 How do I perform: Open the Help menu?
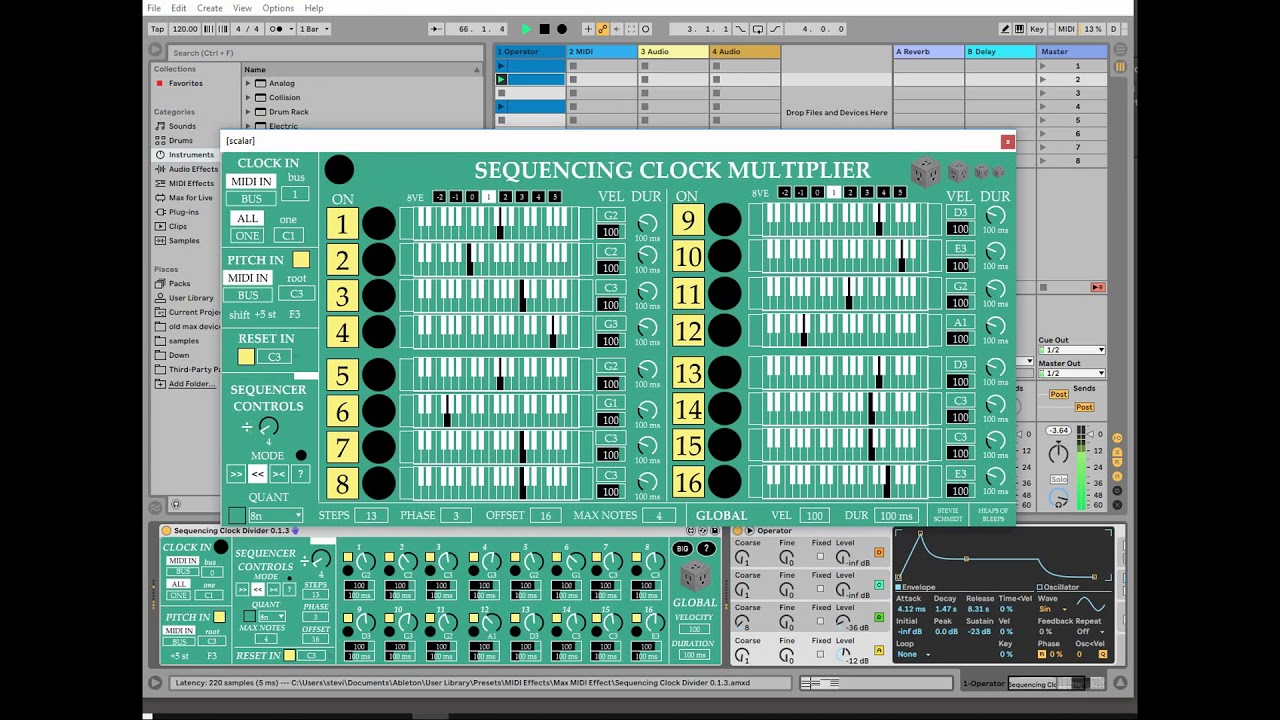[314, 8]
